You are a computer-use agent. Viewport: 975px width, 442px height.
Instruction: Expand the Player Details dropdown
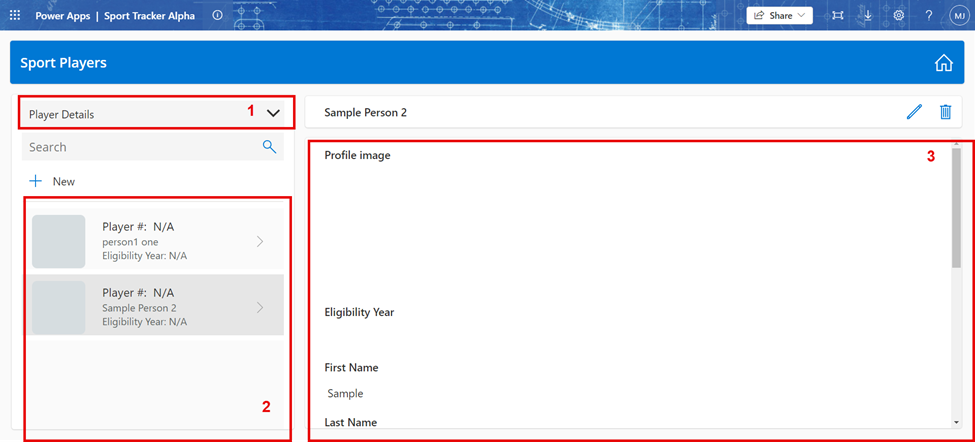pos(273,114)
